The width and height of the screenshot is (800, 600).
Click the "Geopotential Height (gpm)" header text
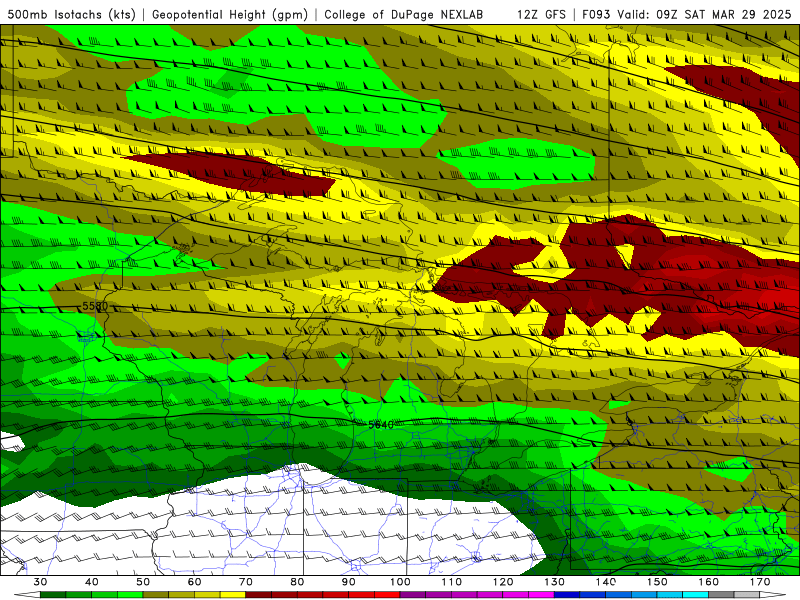click(230, 15)
